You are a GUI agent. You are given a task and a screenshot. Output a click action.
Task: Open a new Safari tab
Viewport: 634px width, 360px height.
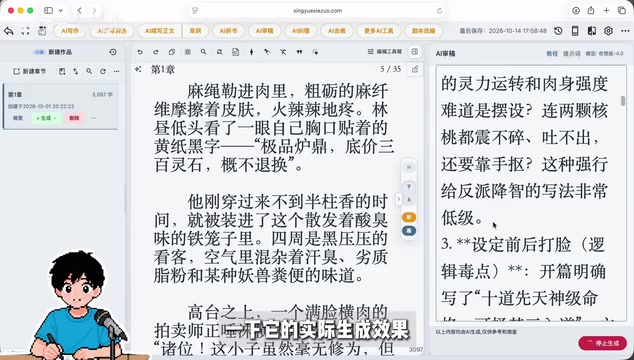click(x=606, y=11)
